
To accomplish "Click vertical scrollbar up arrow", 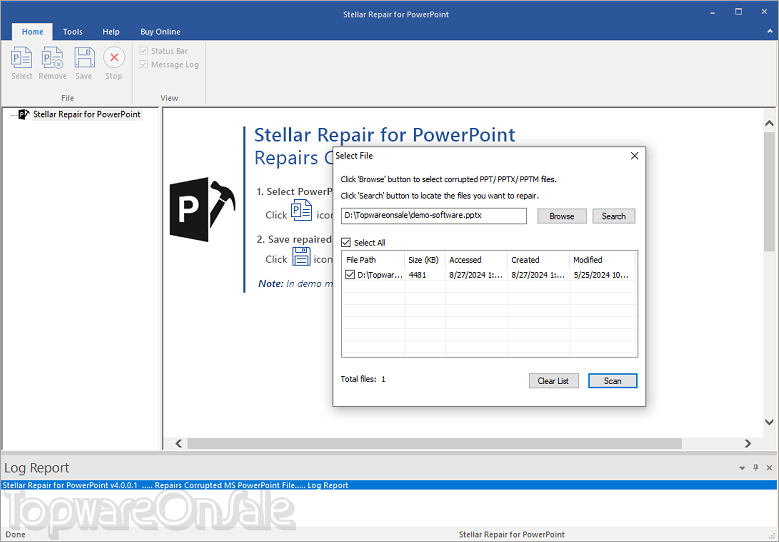I will [x=769, y=123].
